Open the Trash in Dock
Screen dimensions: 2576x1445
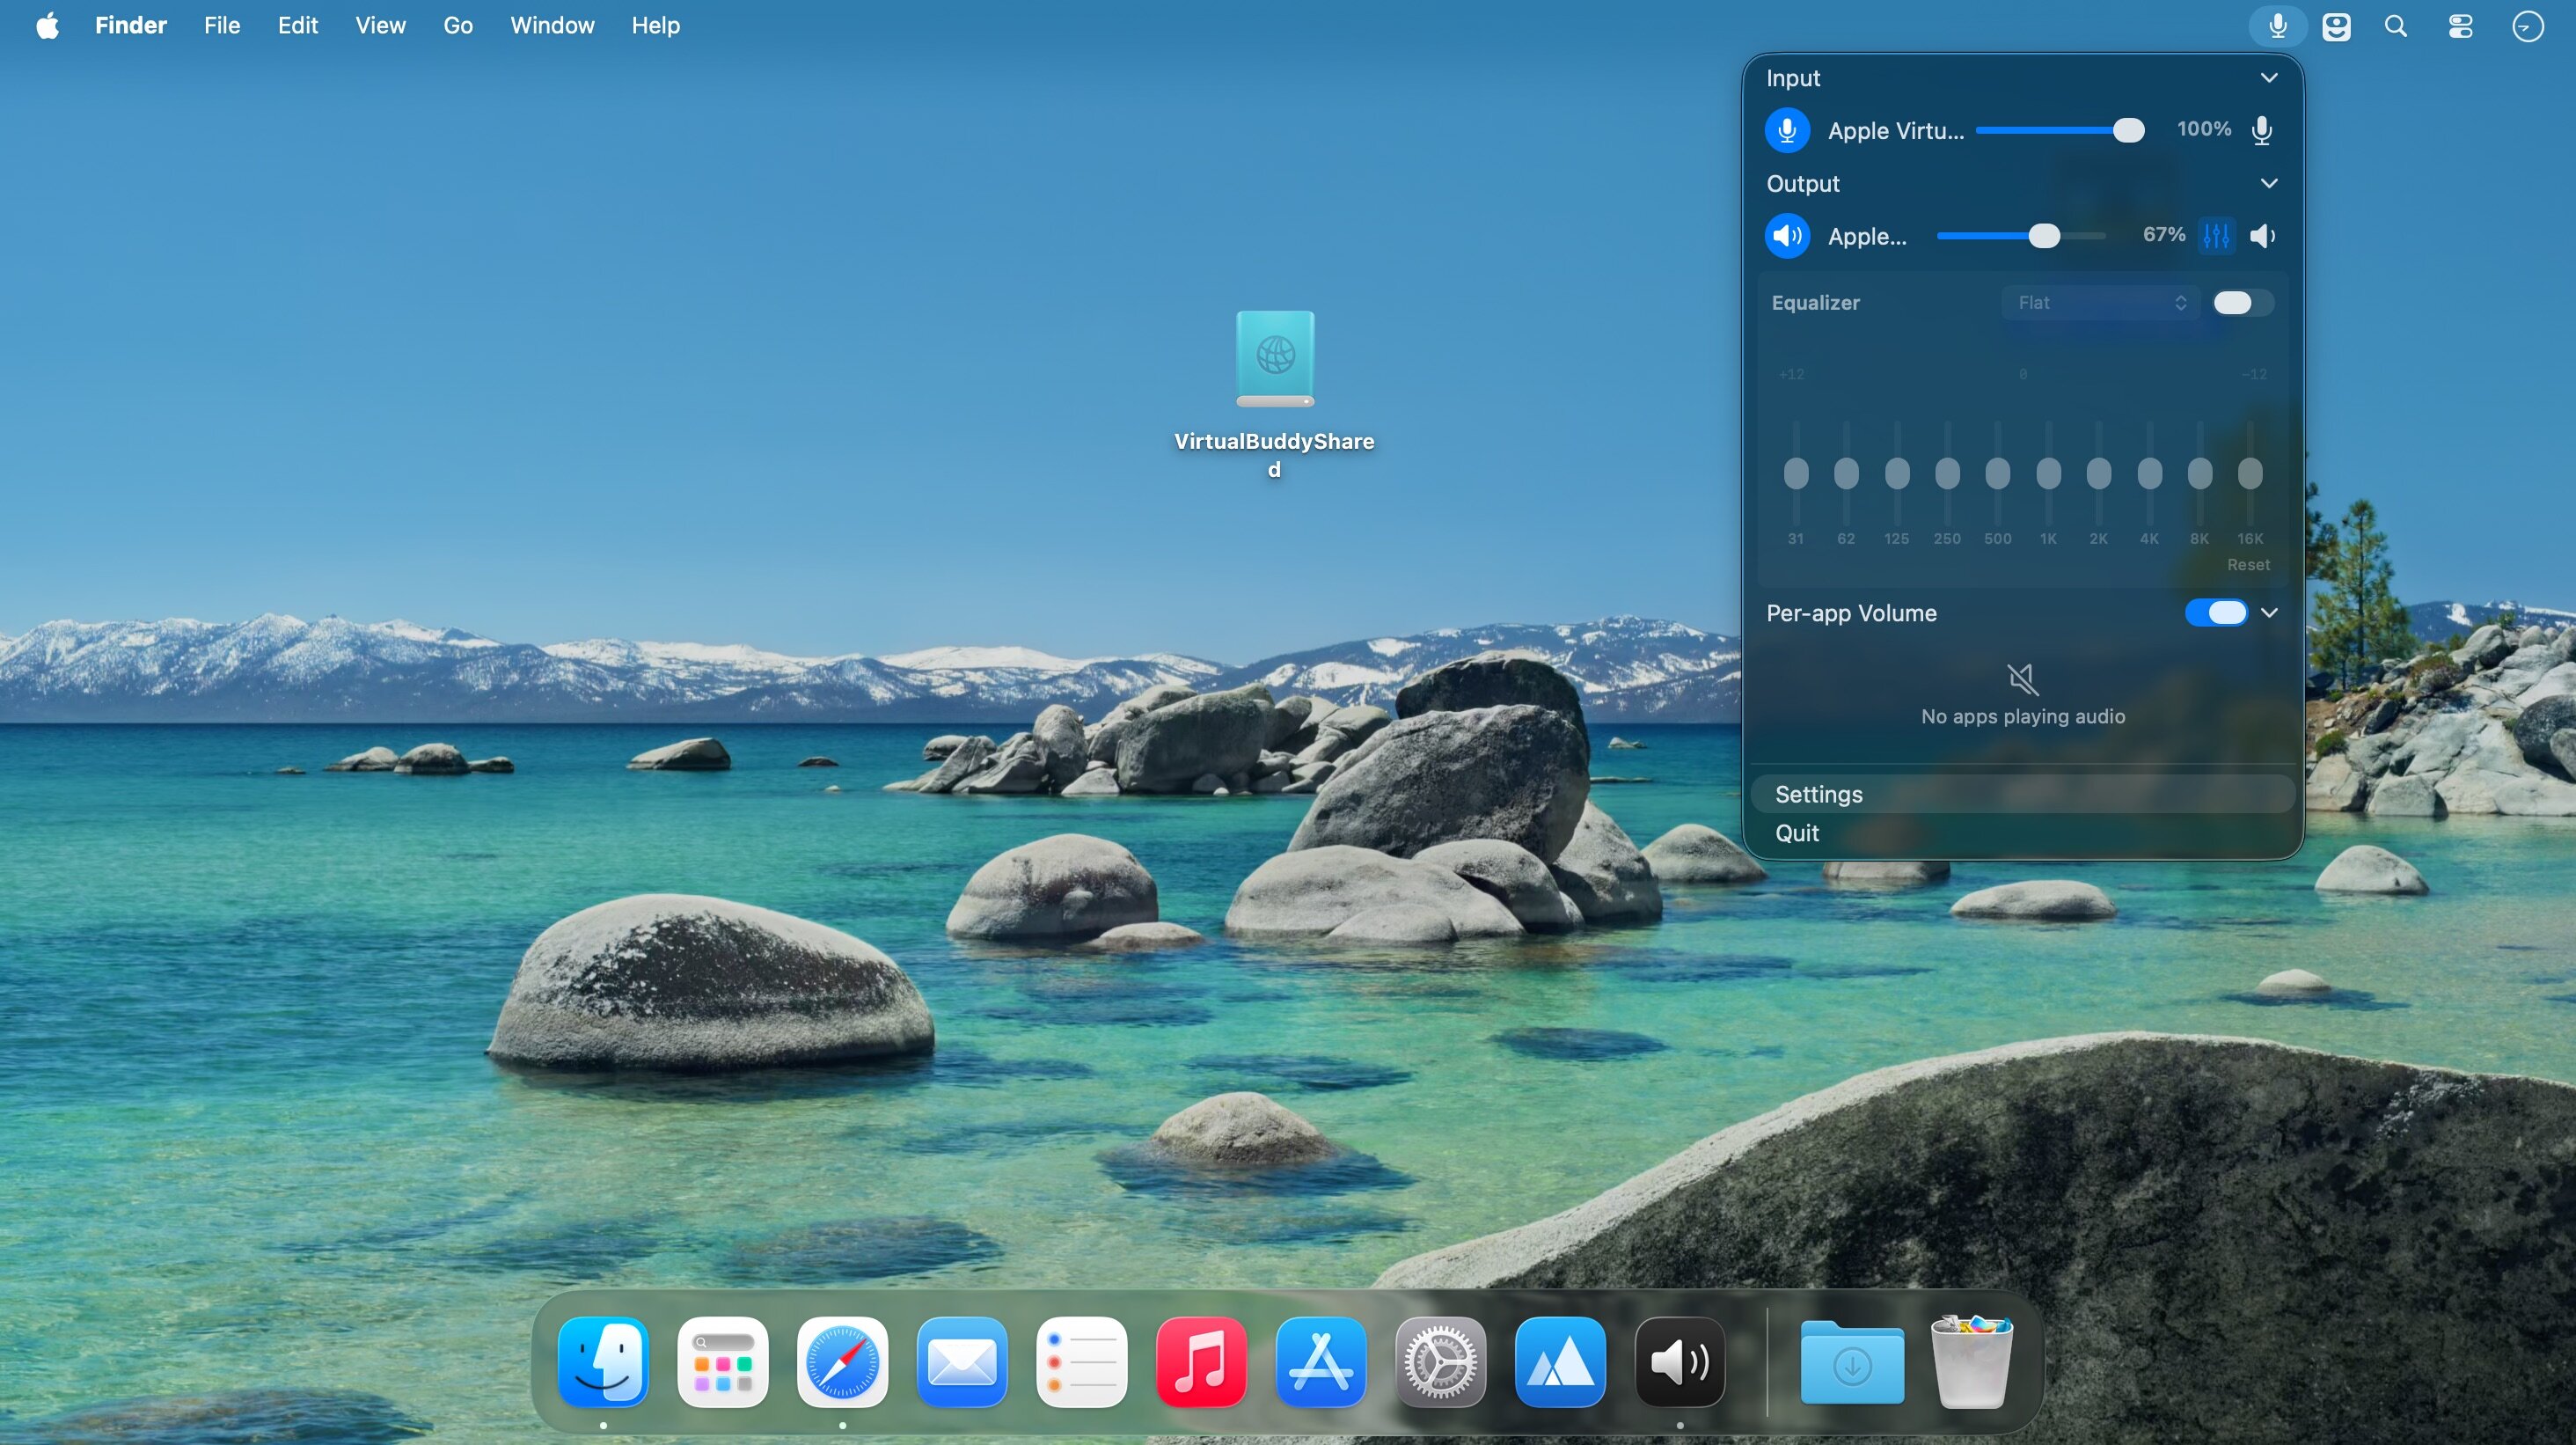(x=1971, y=1362)
